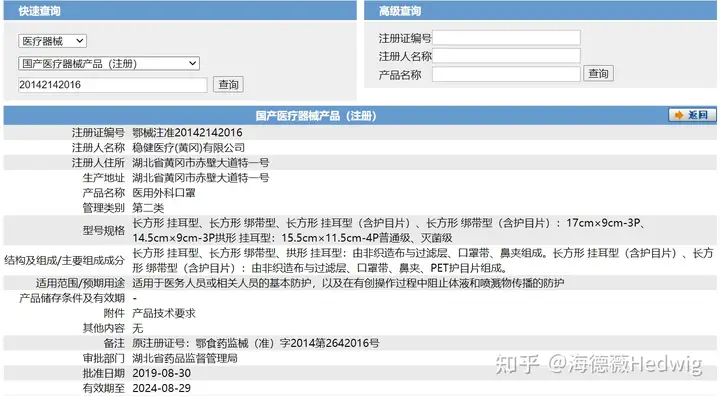Click the 管理类别 row label
This screenshot has height=396, width=720.
coord(103,208)
